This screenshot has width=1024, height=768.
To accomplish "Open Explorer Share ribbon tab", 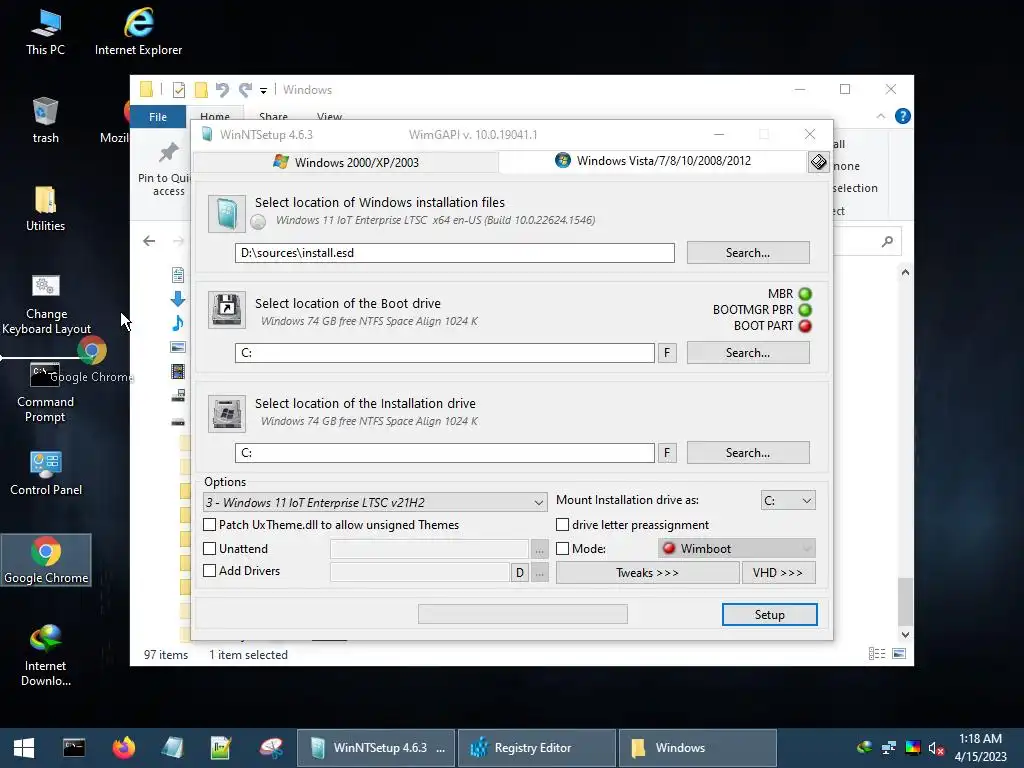I will [x=273, y=116].
